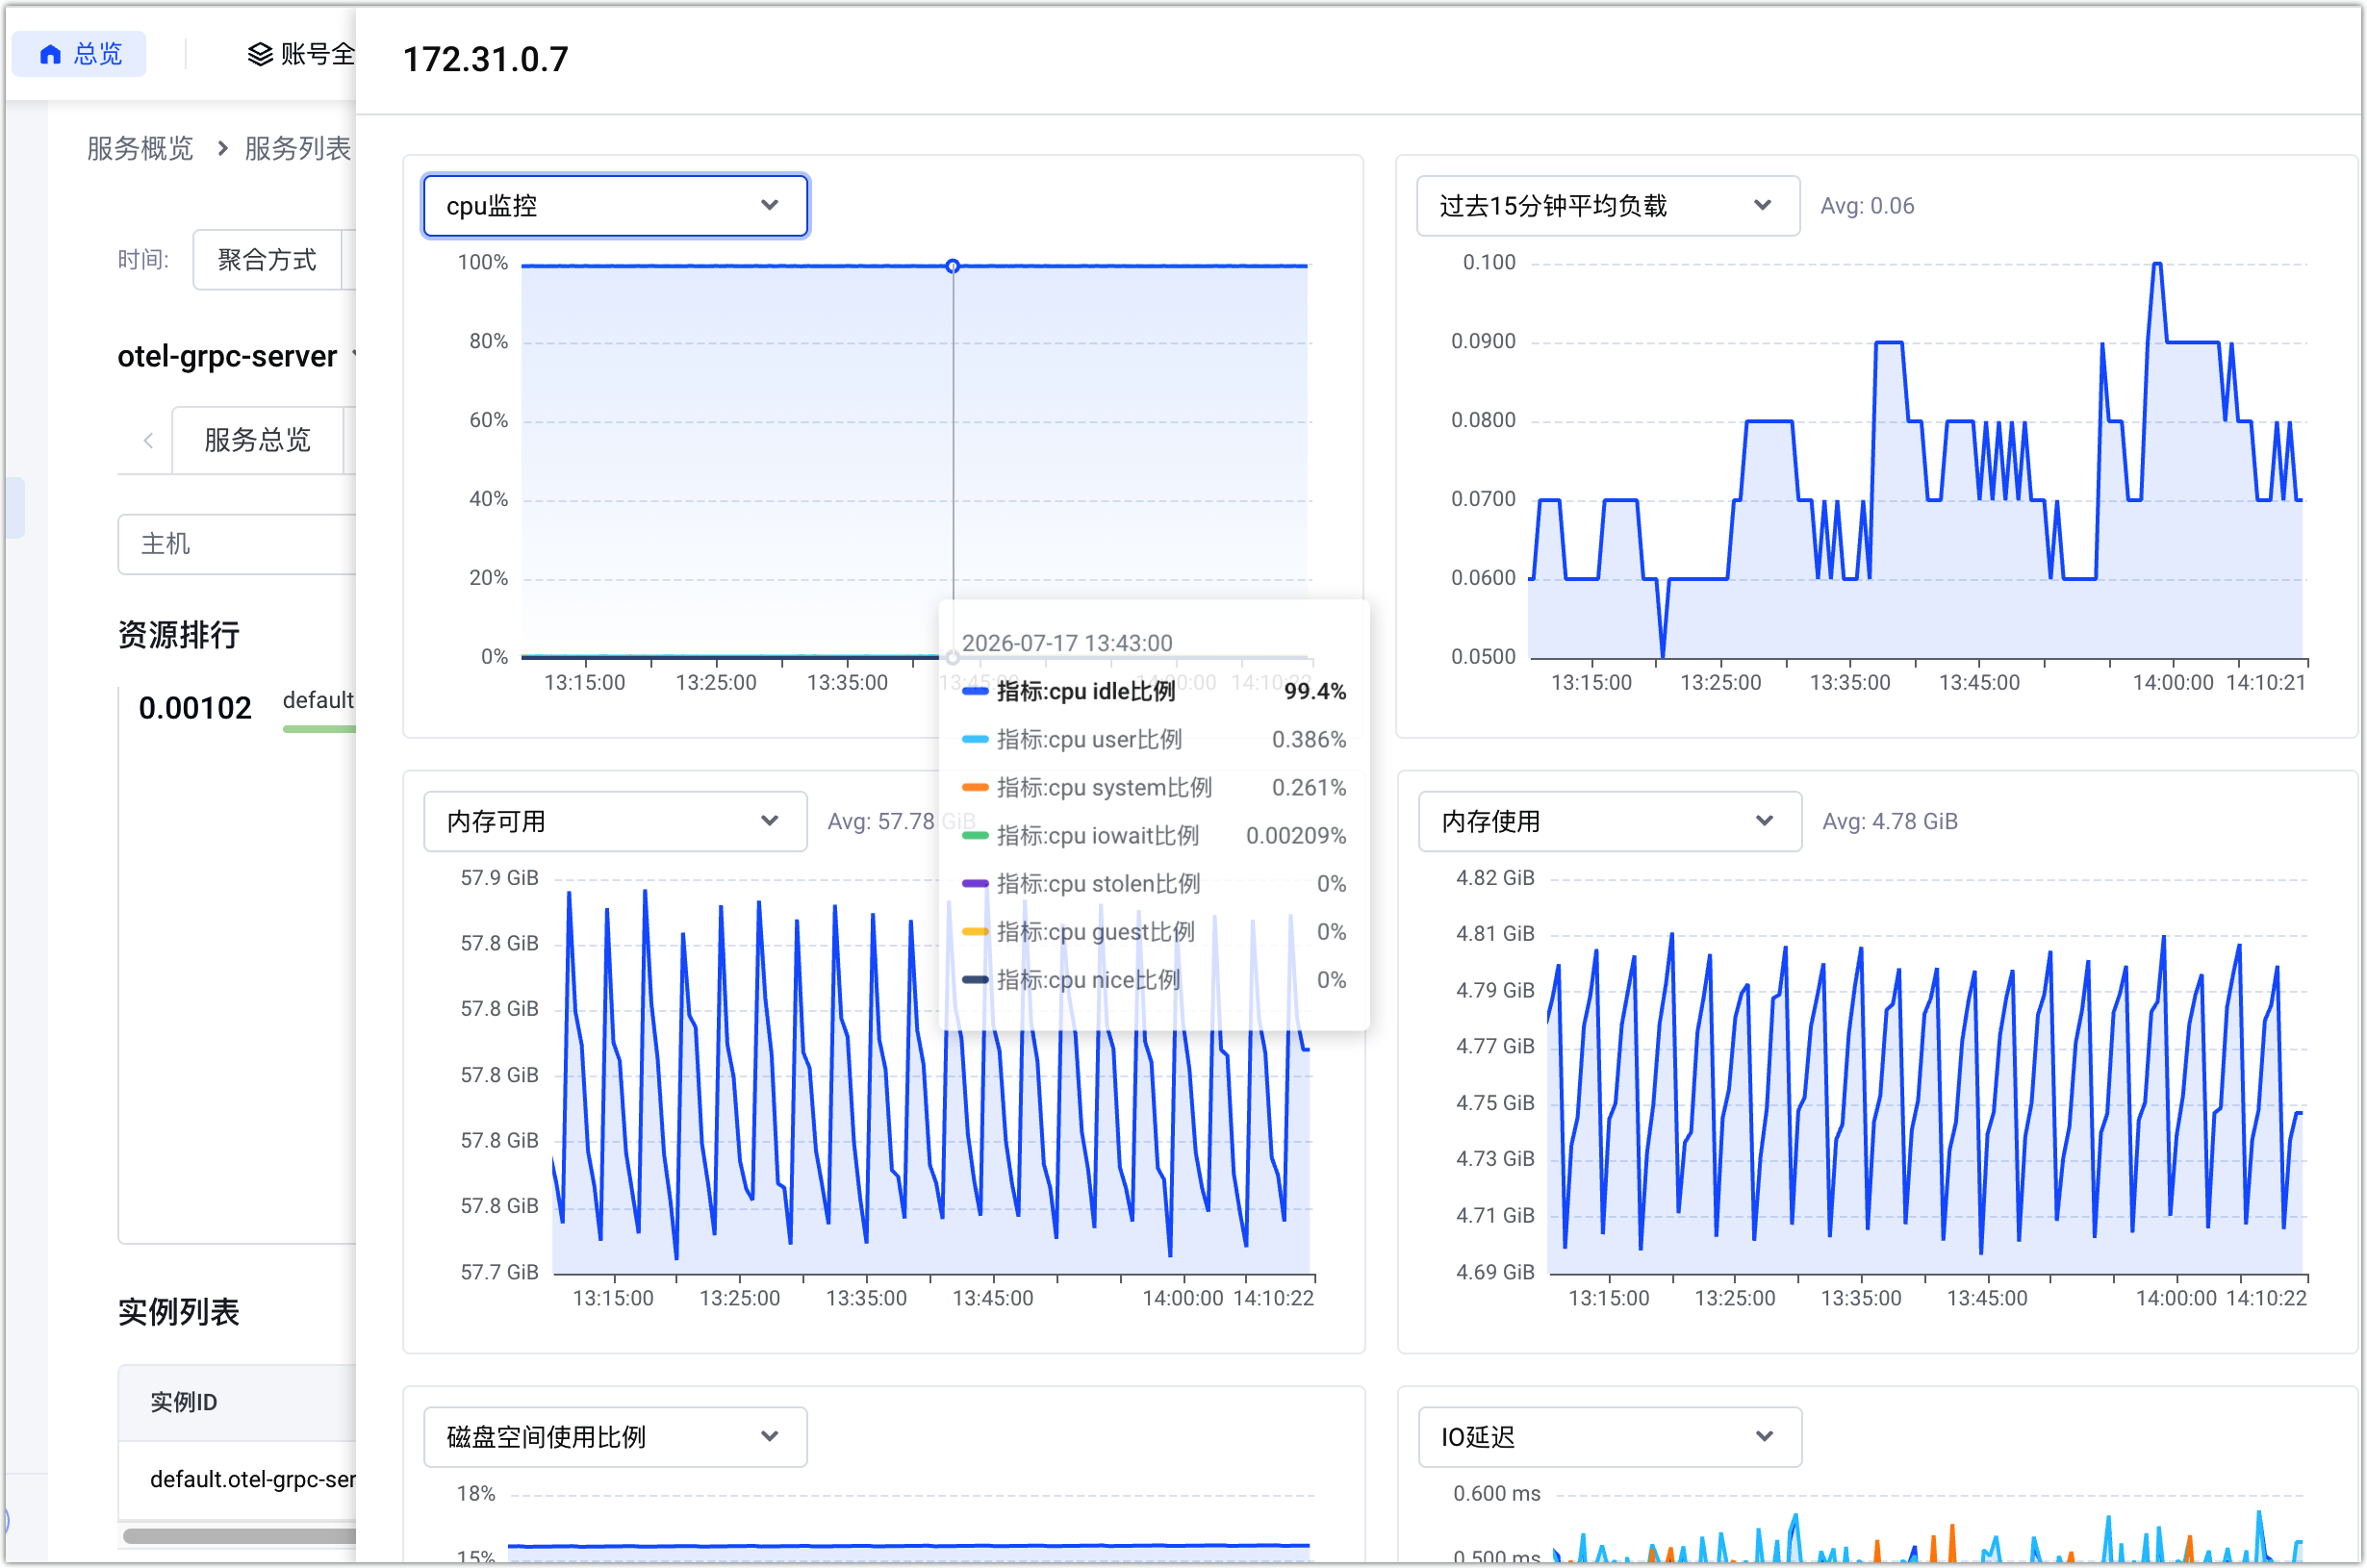The image size is (2367, 1568).
Task: Click the layers icon beside 账号全
Action: tap(260, 54)
